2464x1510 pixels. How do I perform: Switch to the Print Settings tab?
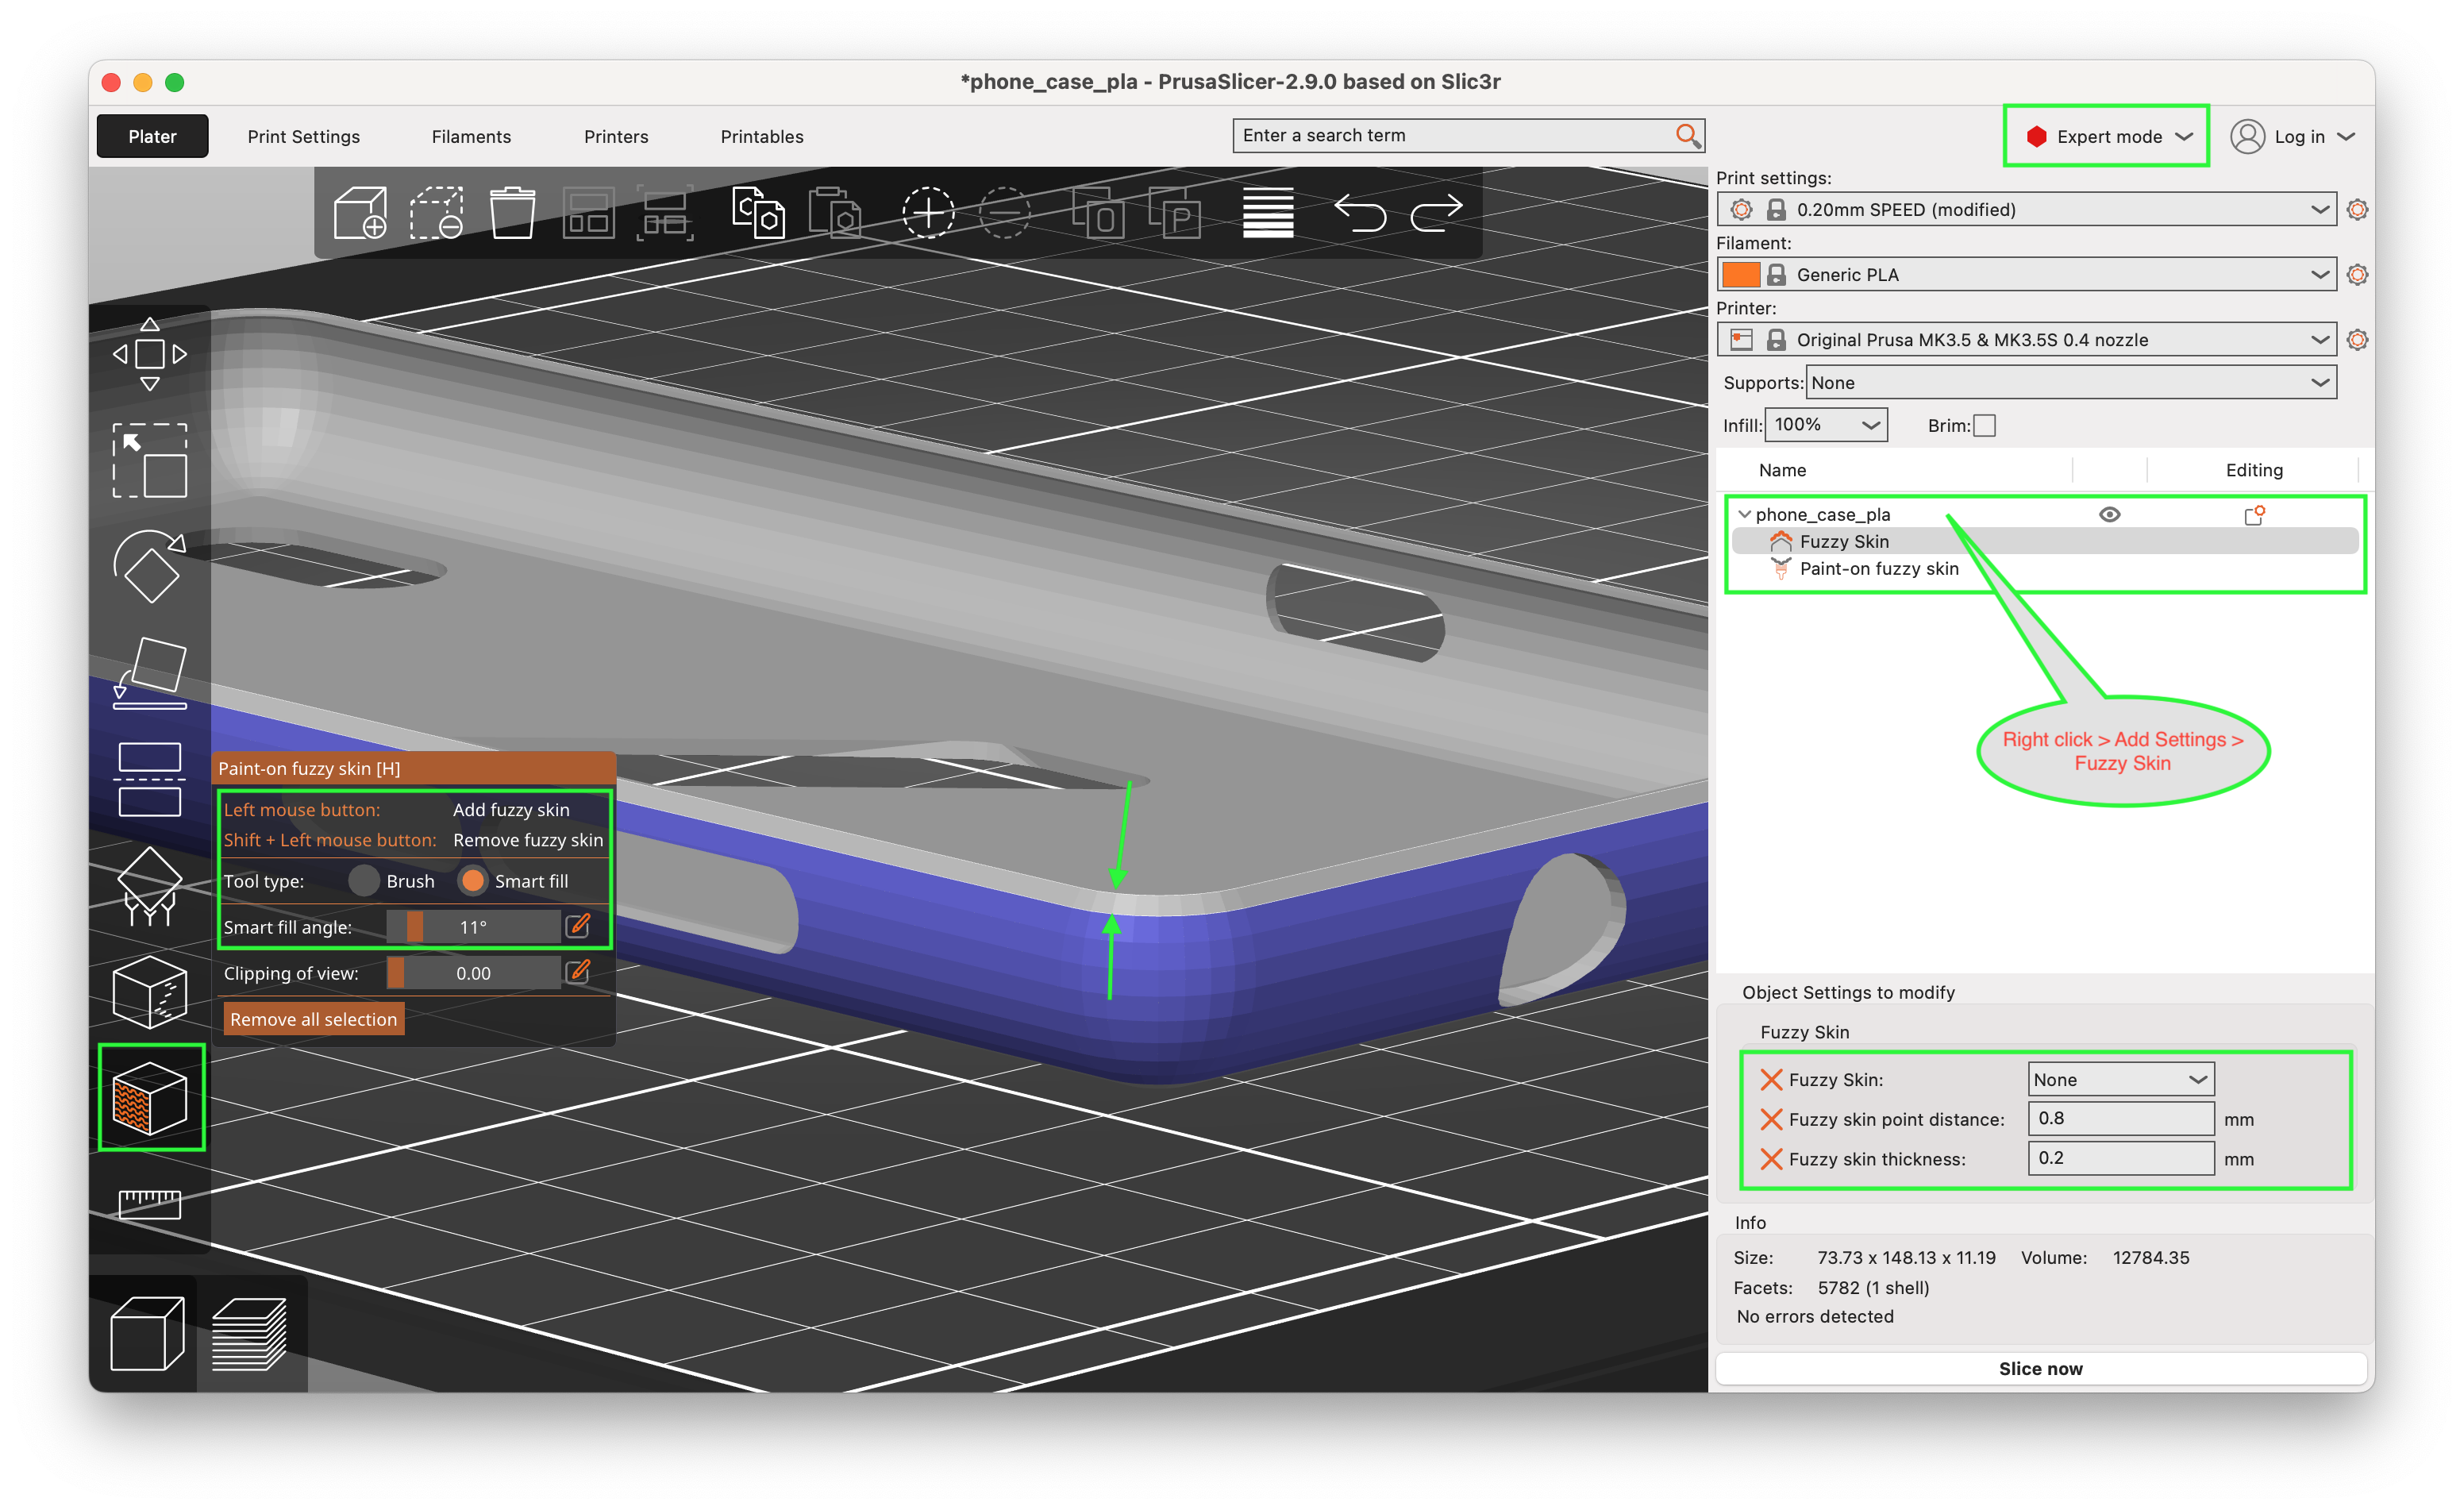coord(304,136)
